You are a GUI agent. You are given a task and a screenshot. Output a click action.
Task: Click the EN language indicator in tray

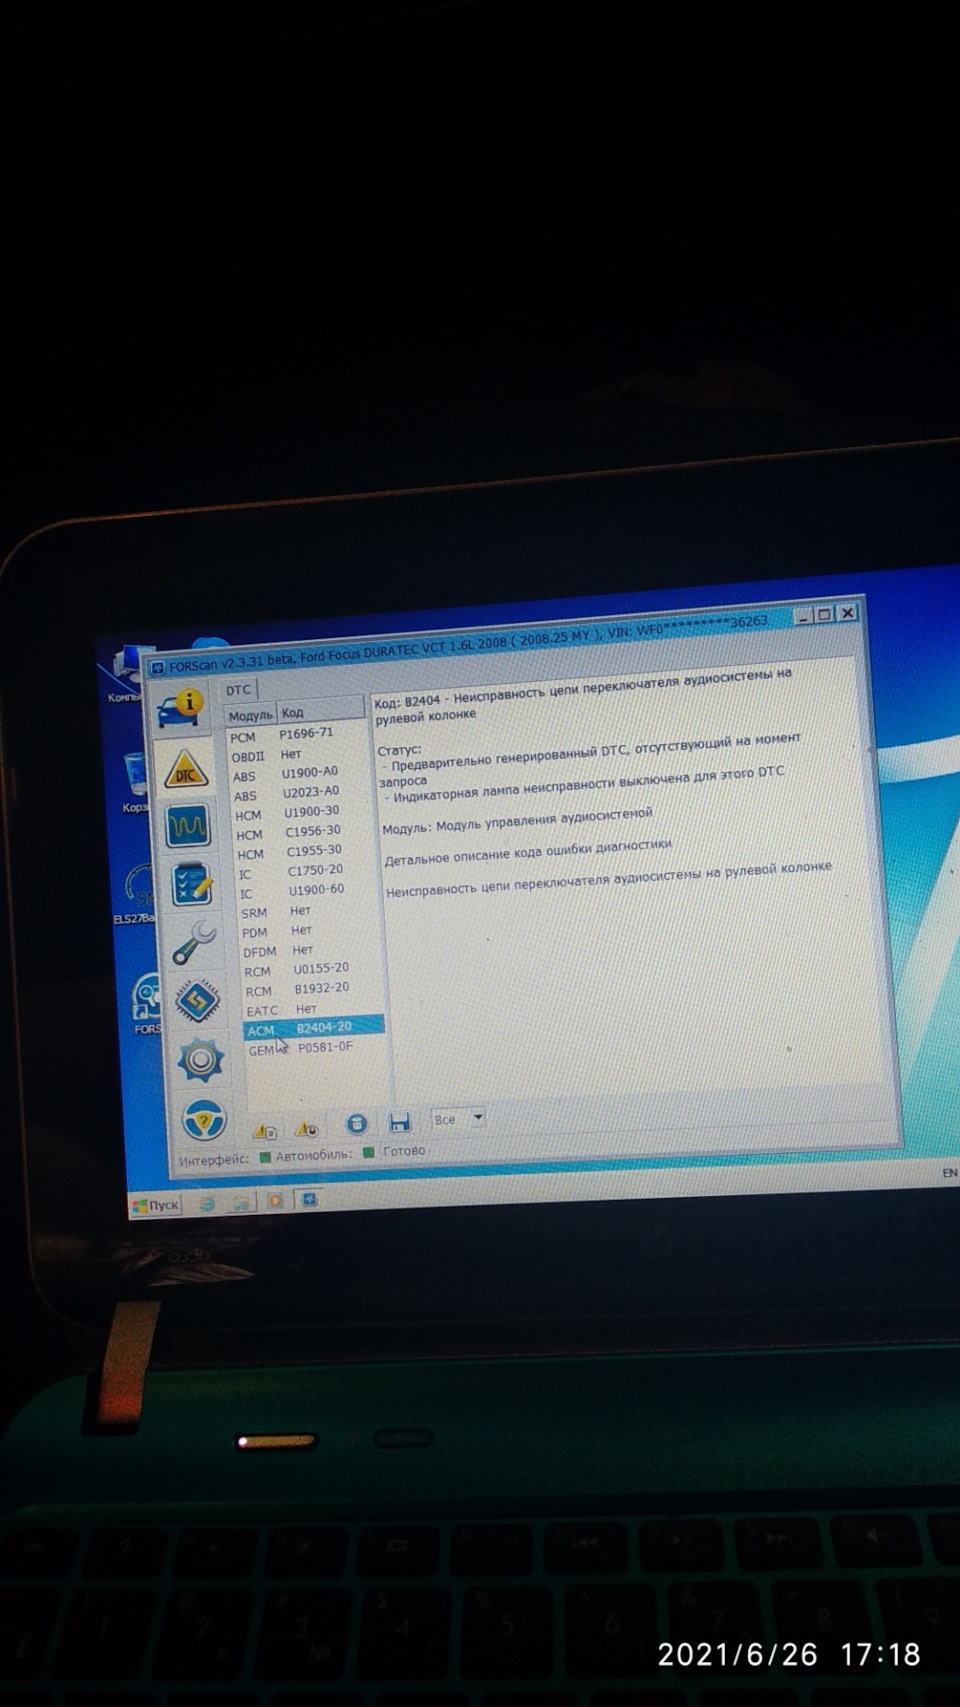tap(949, 1173)
